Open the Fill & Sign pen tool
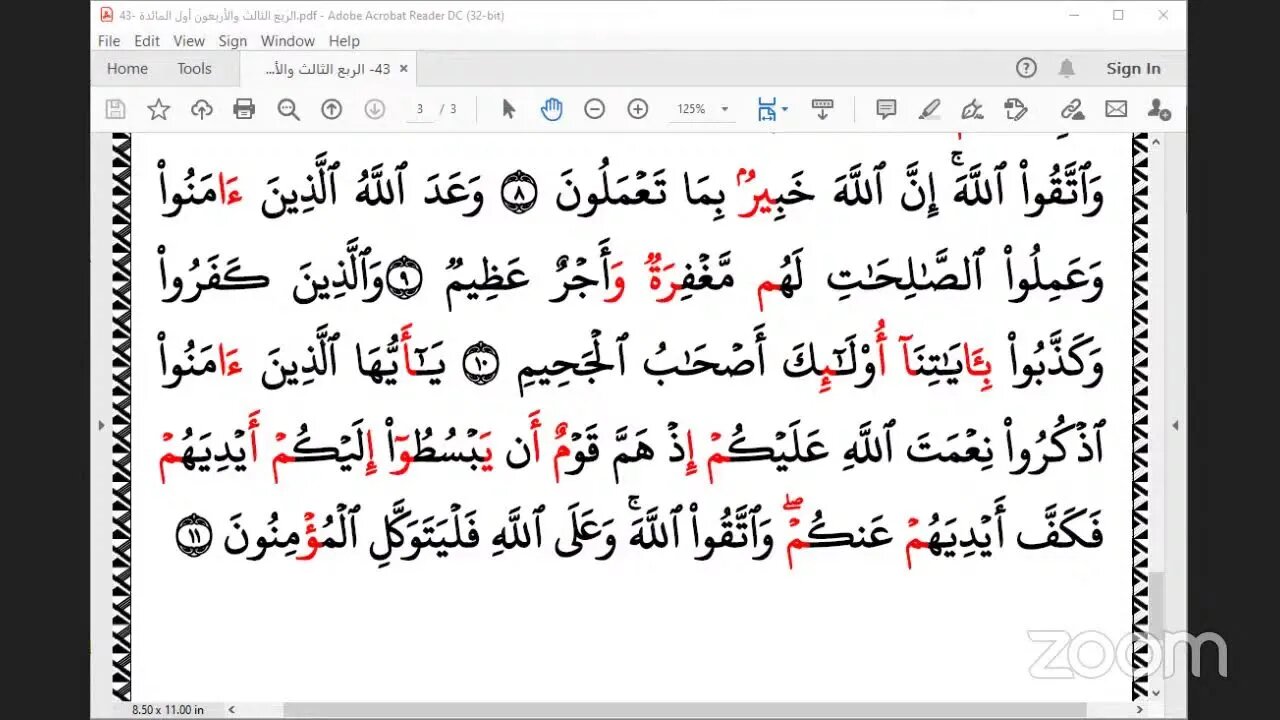1280x720 pixels. [972, 109]
